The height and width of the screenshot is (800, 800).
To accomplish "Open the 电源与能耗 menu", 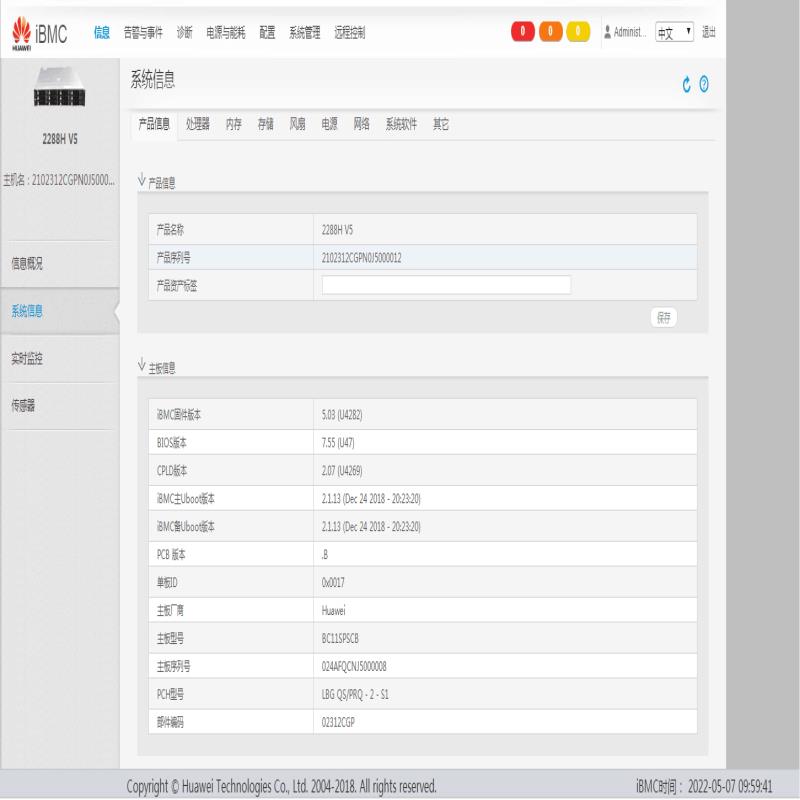I will 226,33.
